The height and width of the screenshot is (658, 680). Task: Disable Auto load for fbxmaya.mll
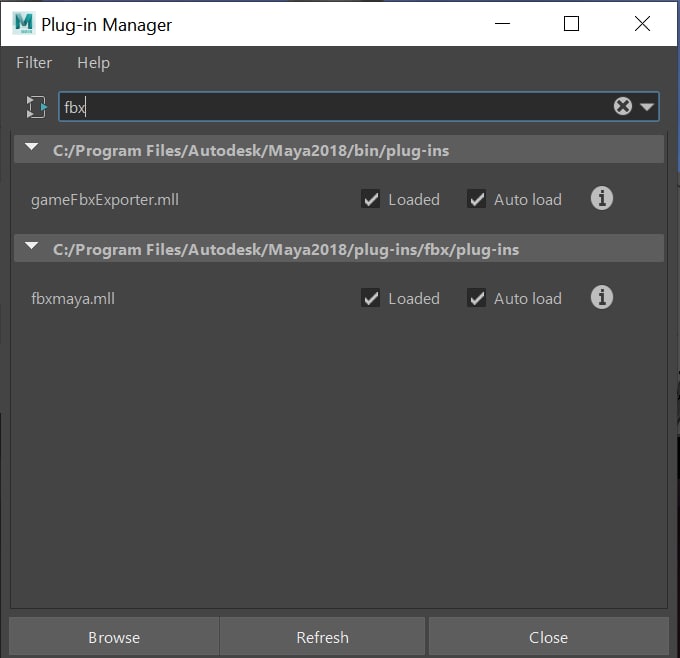[476, 298]
